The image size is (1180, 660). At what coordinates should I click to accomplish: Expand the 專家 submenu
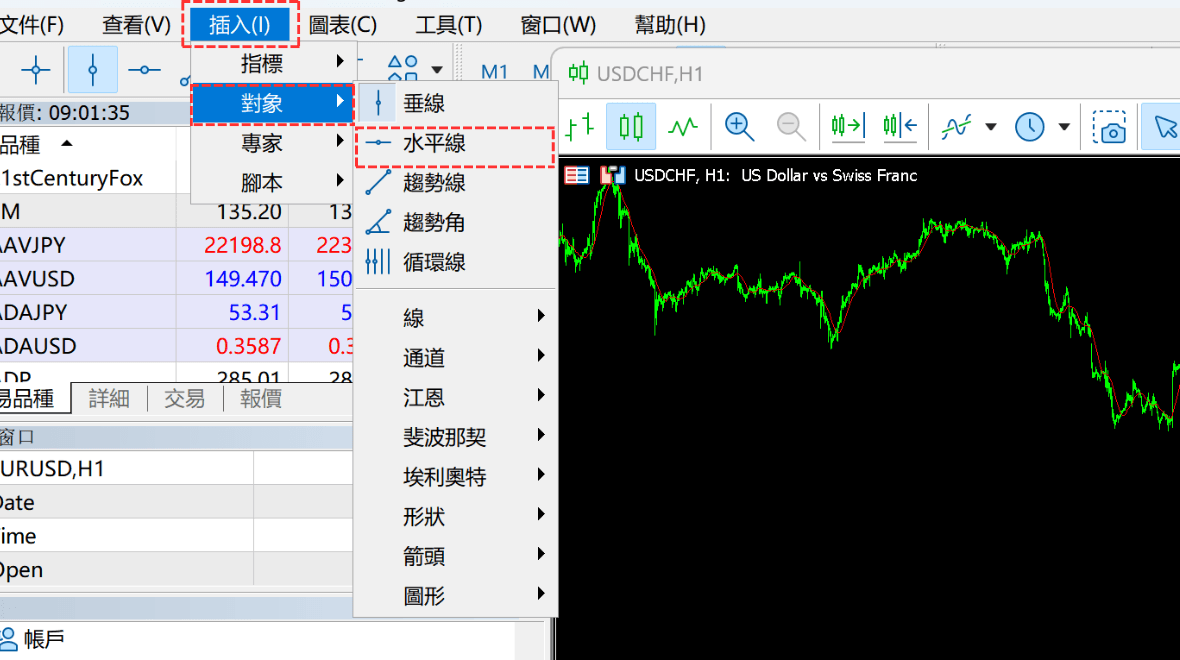[x=272, y=143]
